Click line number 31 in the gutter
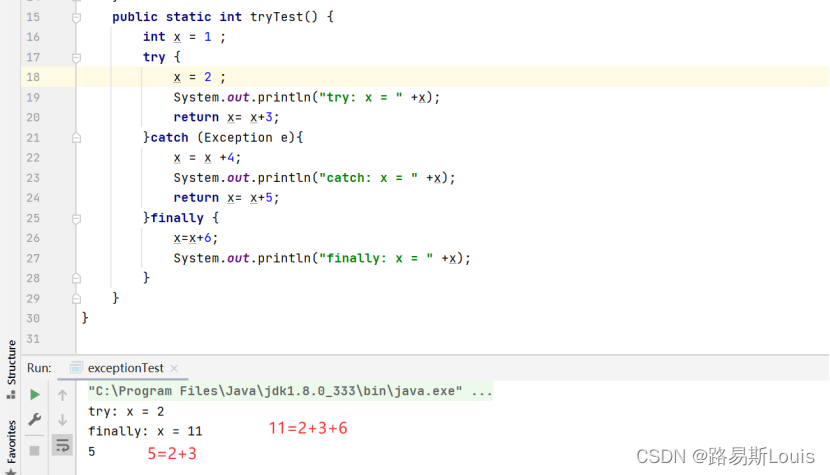The height and width of the screenshot is (475, 830). click(33, 339)
